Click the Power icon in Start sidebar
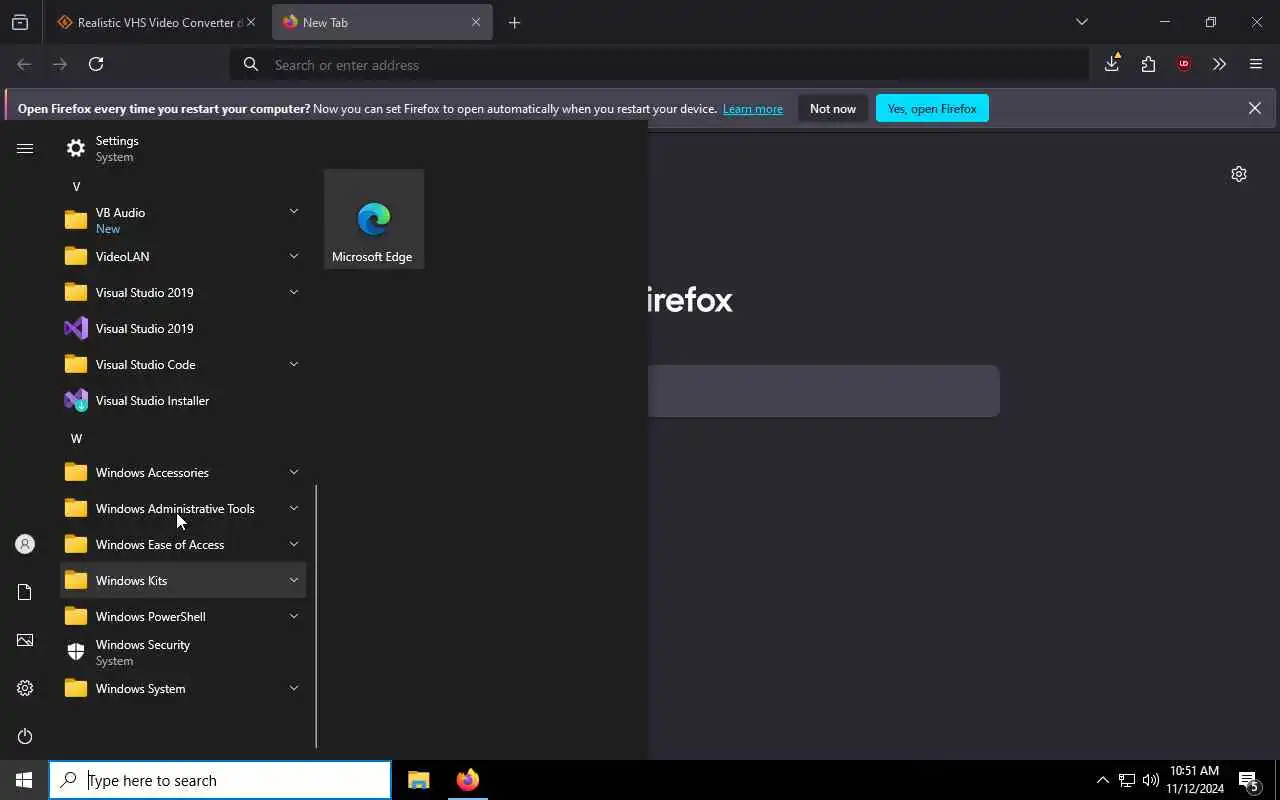Viewport: 1280px width, 800px height. 25,736
